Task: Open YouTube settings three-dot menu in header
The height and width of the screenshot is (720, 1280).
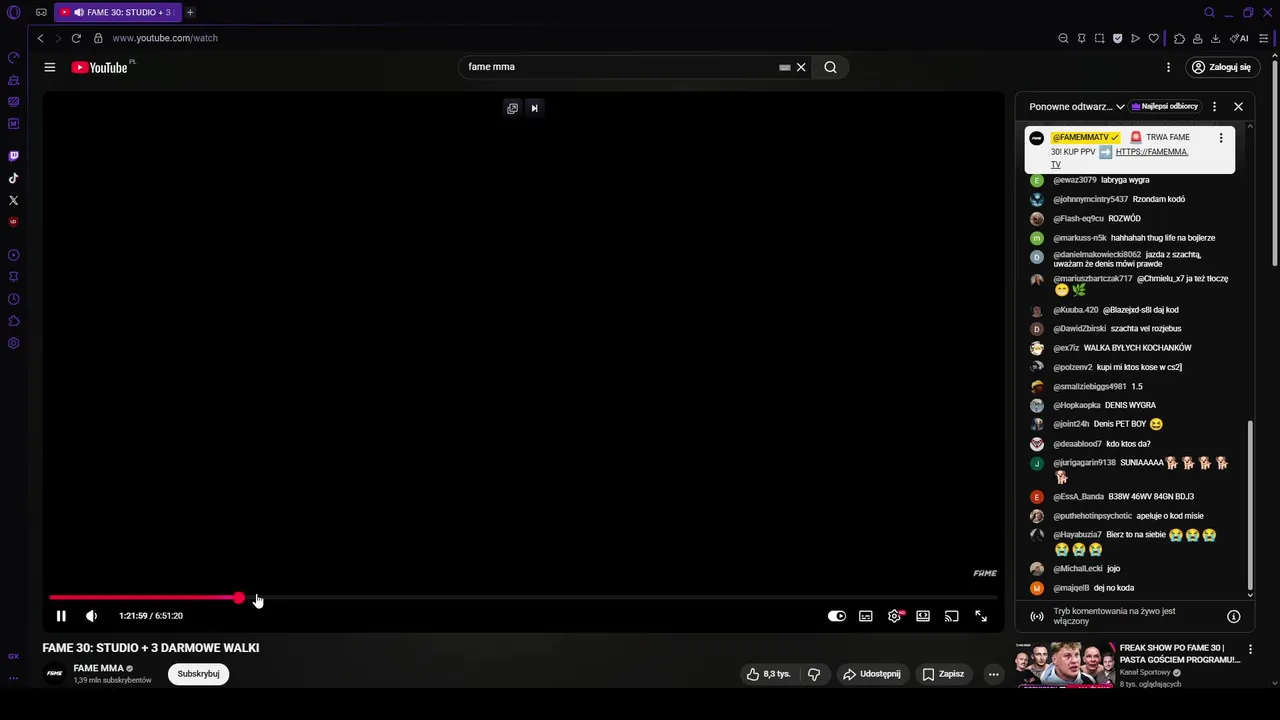Action: (1168, 67)
